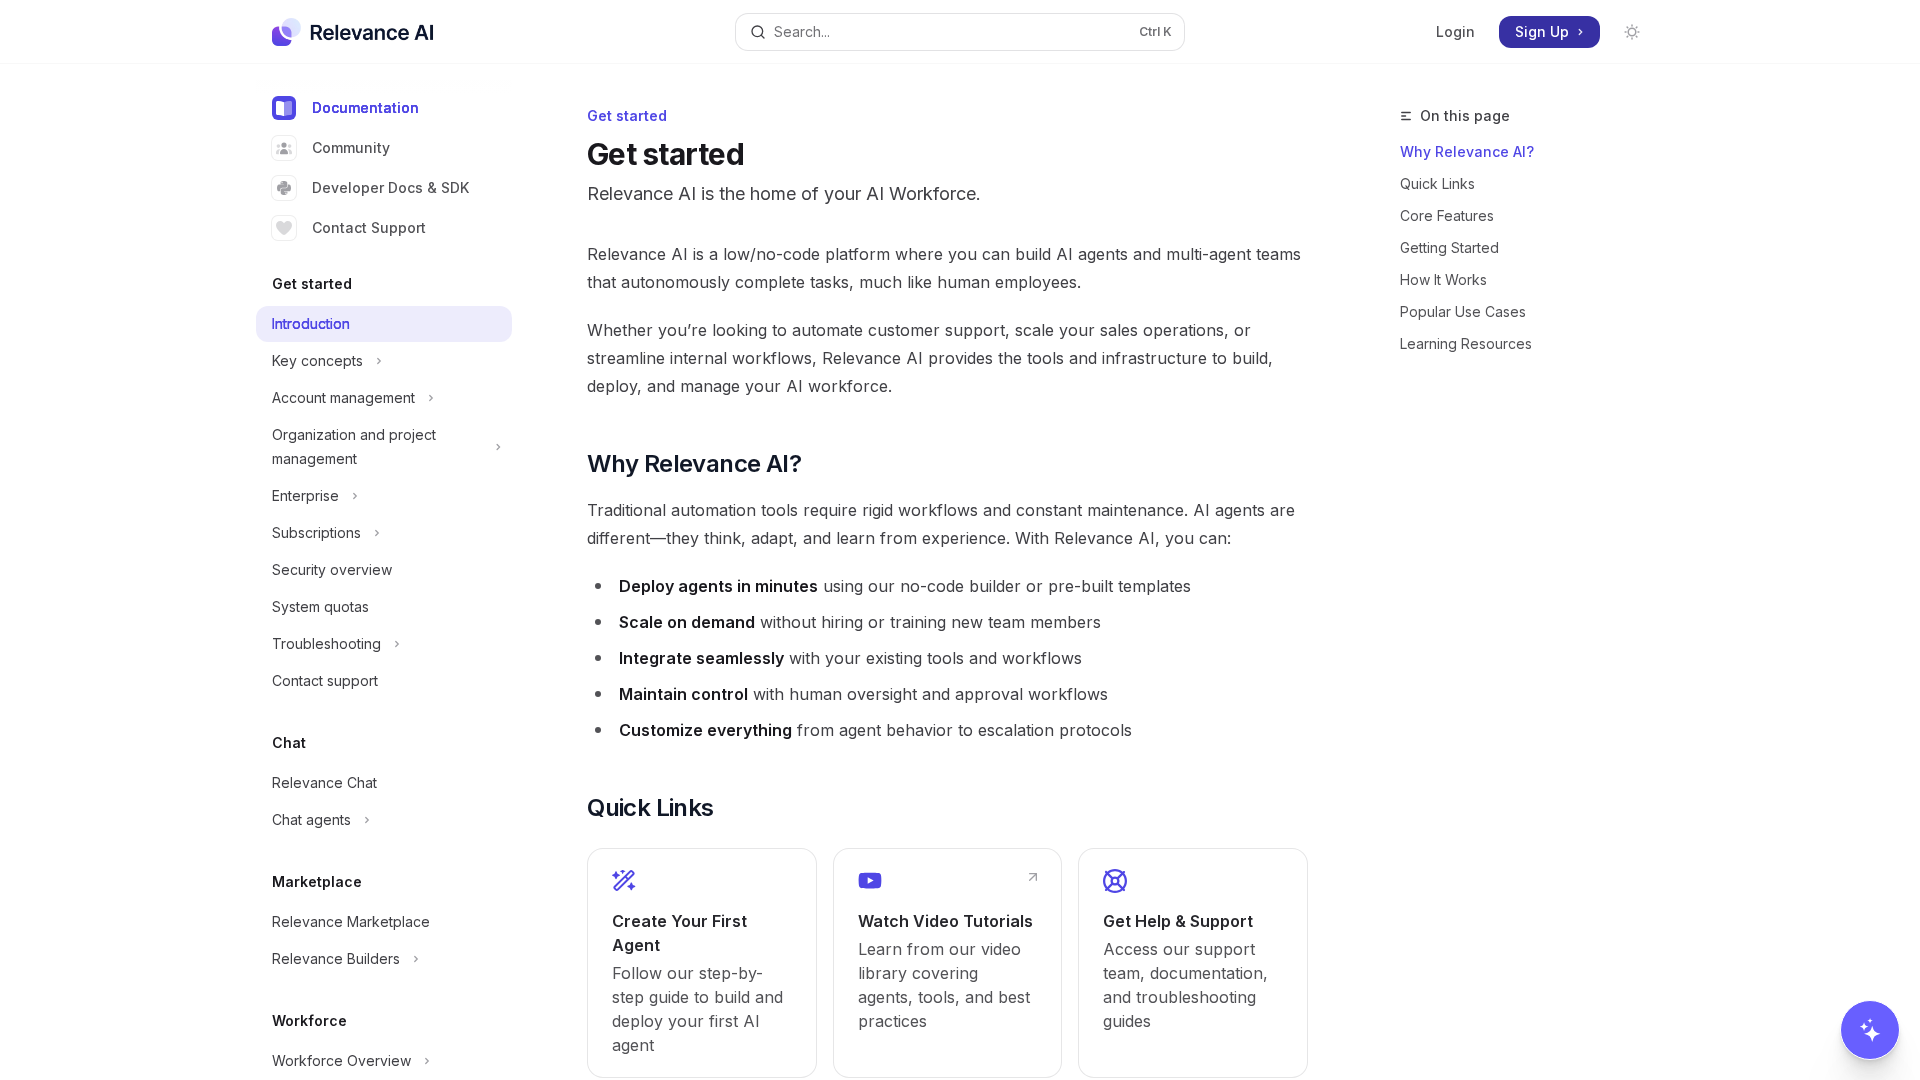Click the Developer Docs & SDK icon
This screenshot has height=1080, width=1920.
click(x=284, y=188)
